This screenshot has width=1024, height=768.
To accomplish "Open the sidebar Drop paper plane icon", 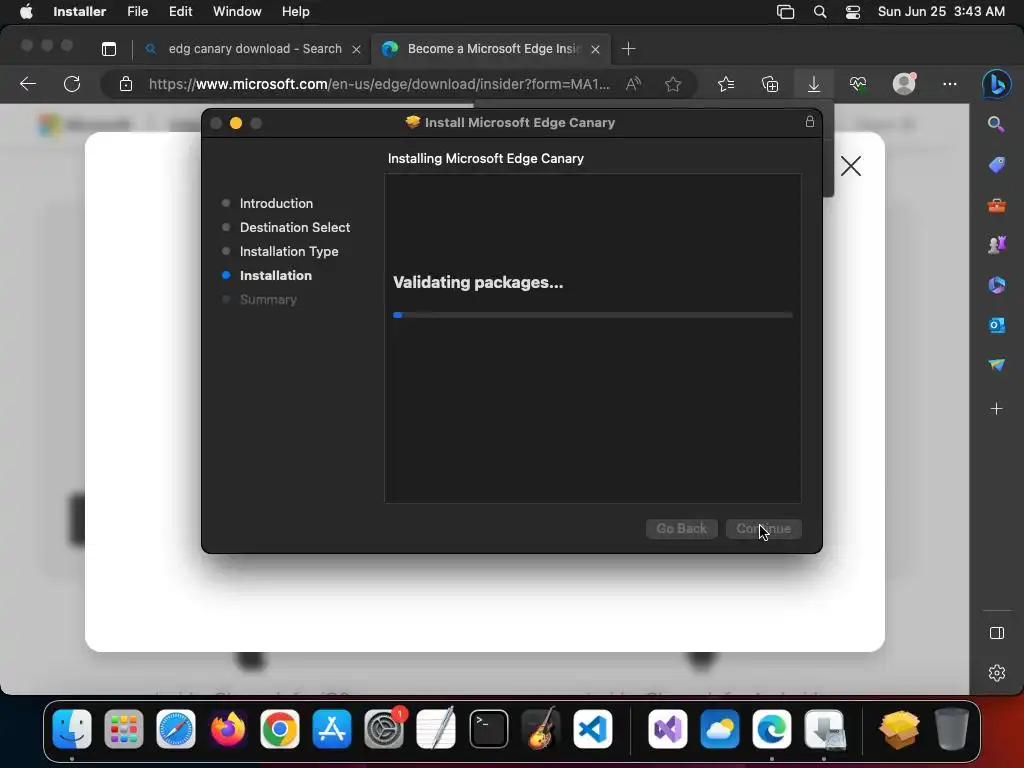I will click(997, 364).
